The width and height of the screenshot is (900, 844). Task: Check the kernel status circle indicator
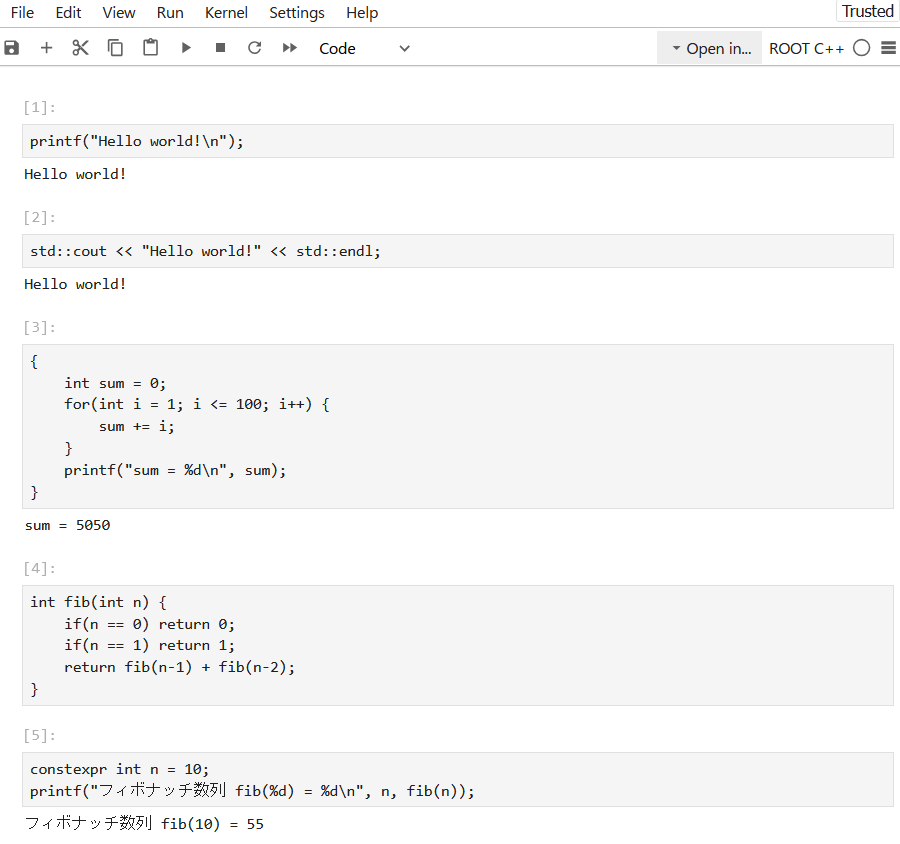pos(862,48)
